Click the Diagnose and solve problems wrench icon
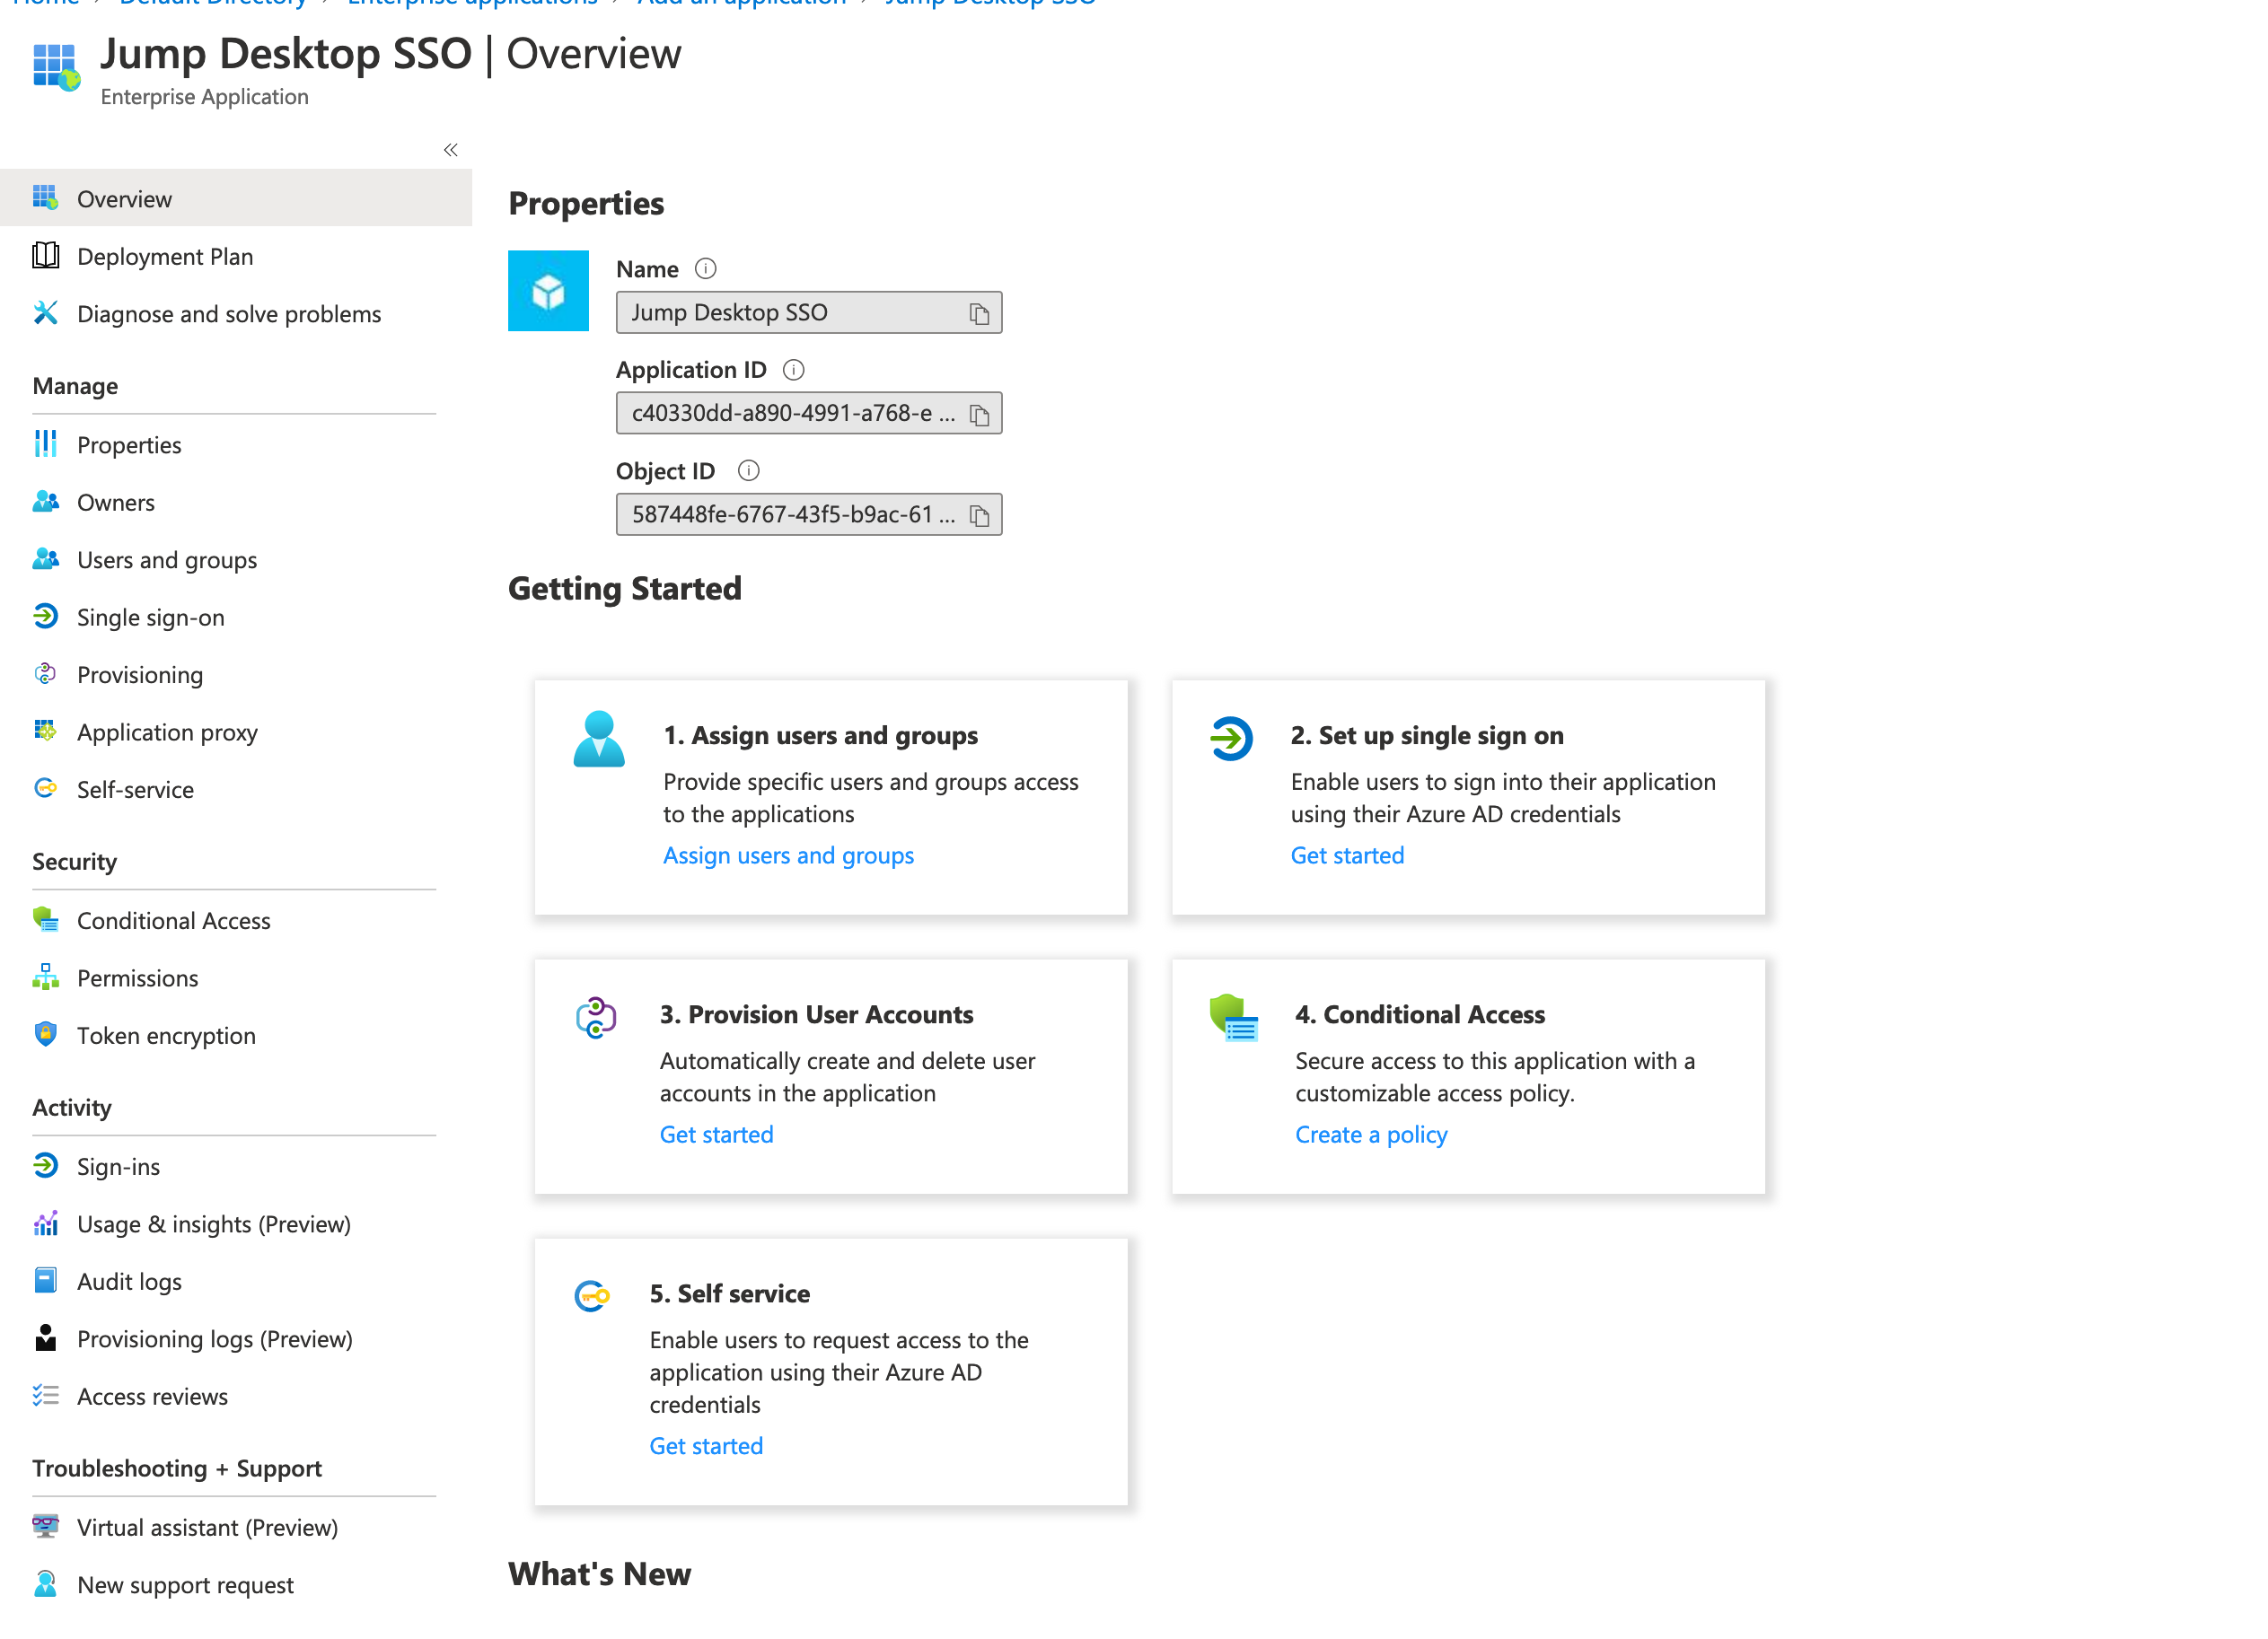Image resolution: width=2268 pixels, height=1639 pixels. [x=45, y=313]
